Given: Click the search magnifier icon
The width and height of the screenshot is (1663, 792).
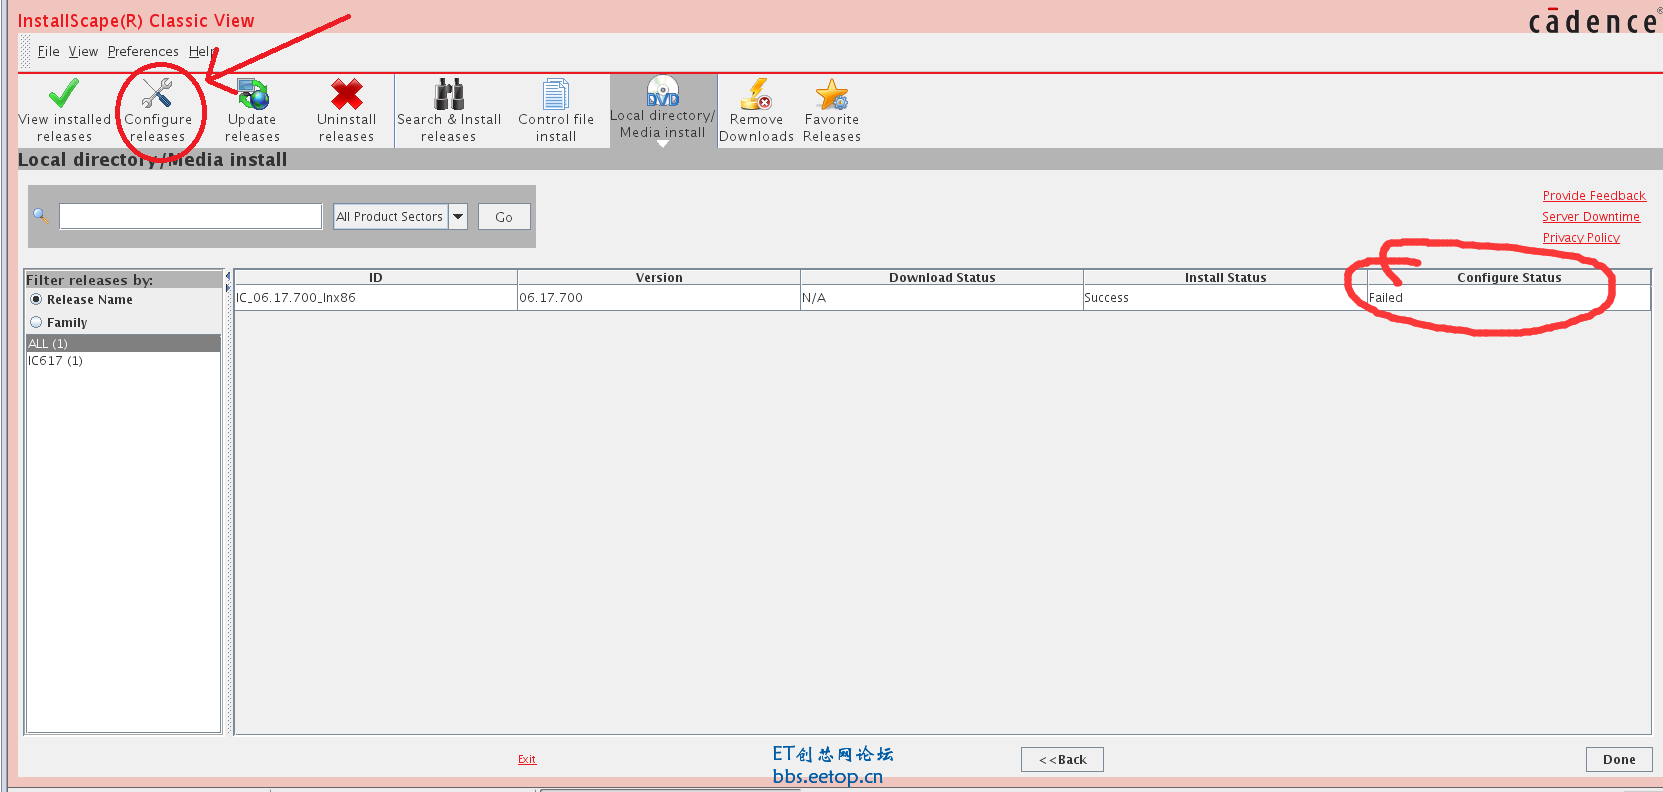Looking at the screenshot, I should click(x=41, y=215).
